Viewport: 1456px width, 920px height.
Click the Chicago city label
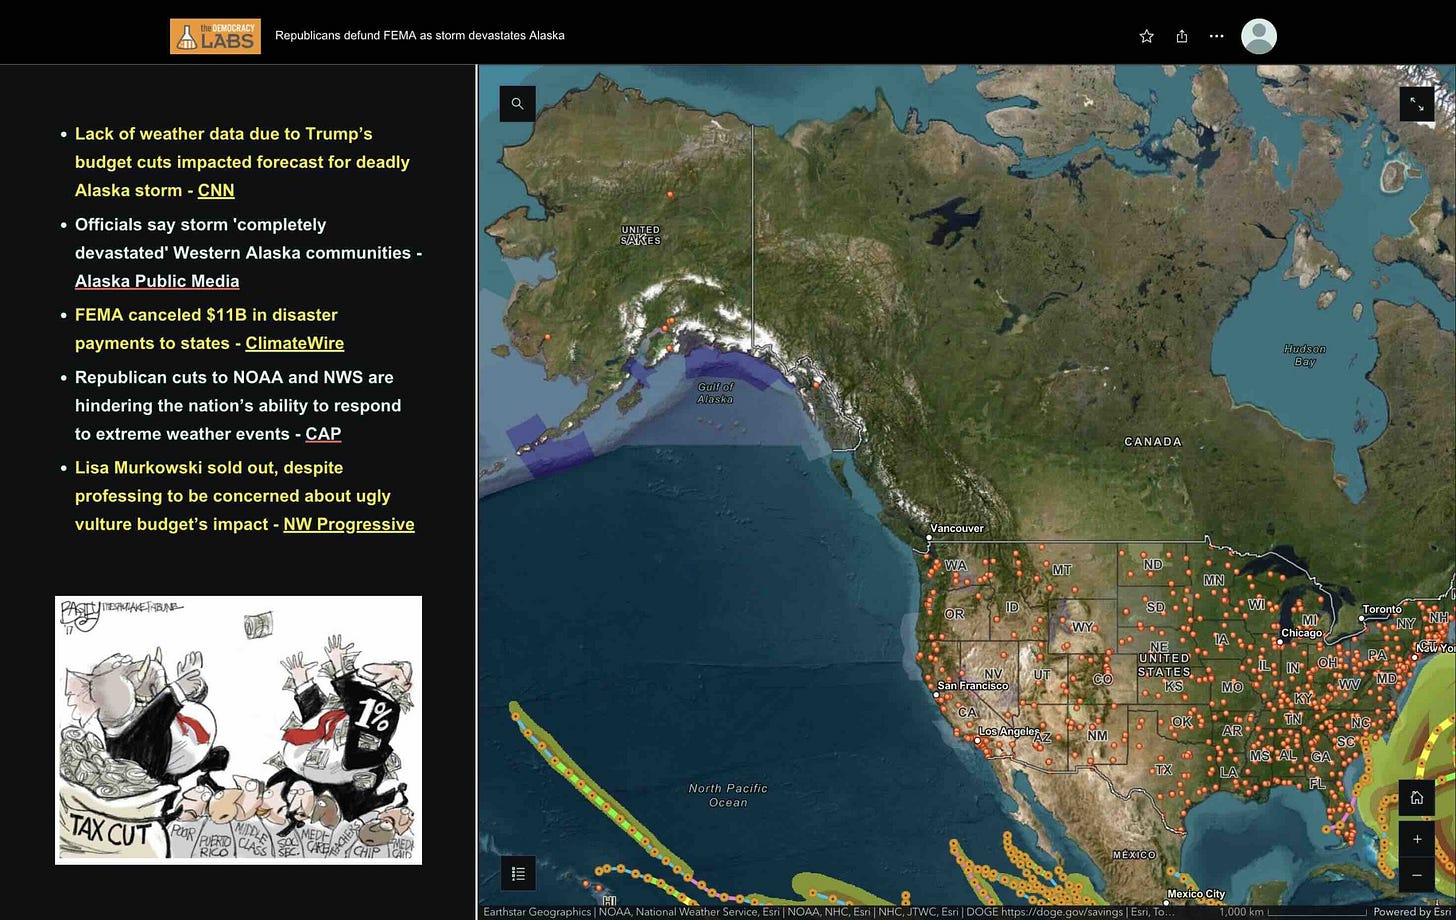pos(1301,633)
